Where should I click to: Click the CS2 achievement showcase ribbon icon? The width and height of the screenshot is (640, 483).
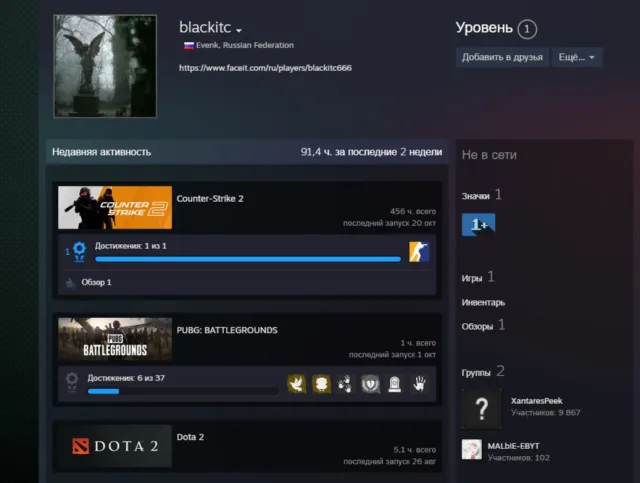point(79,252)
